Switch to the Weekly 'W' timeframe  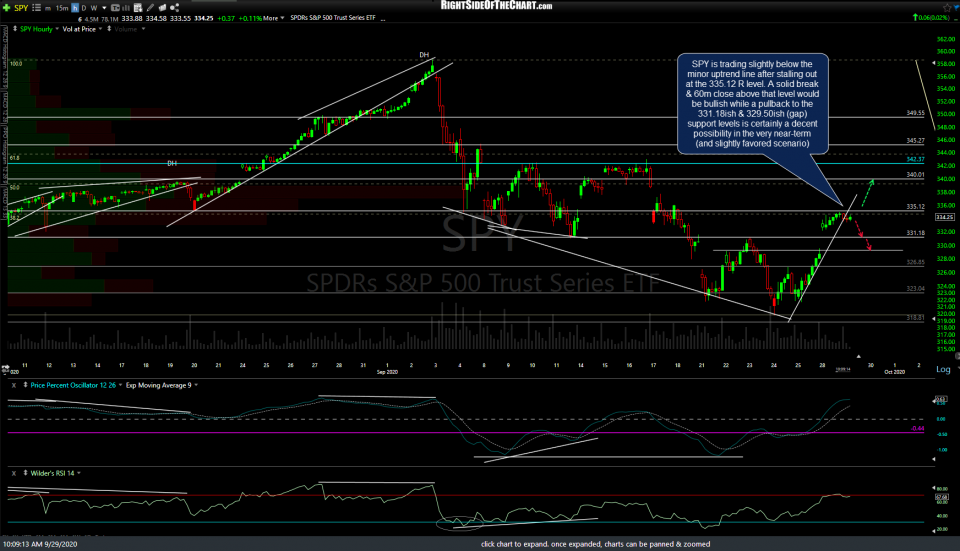pos(94,8)
